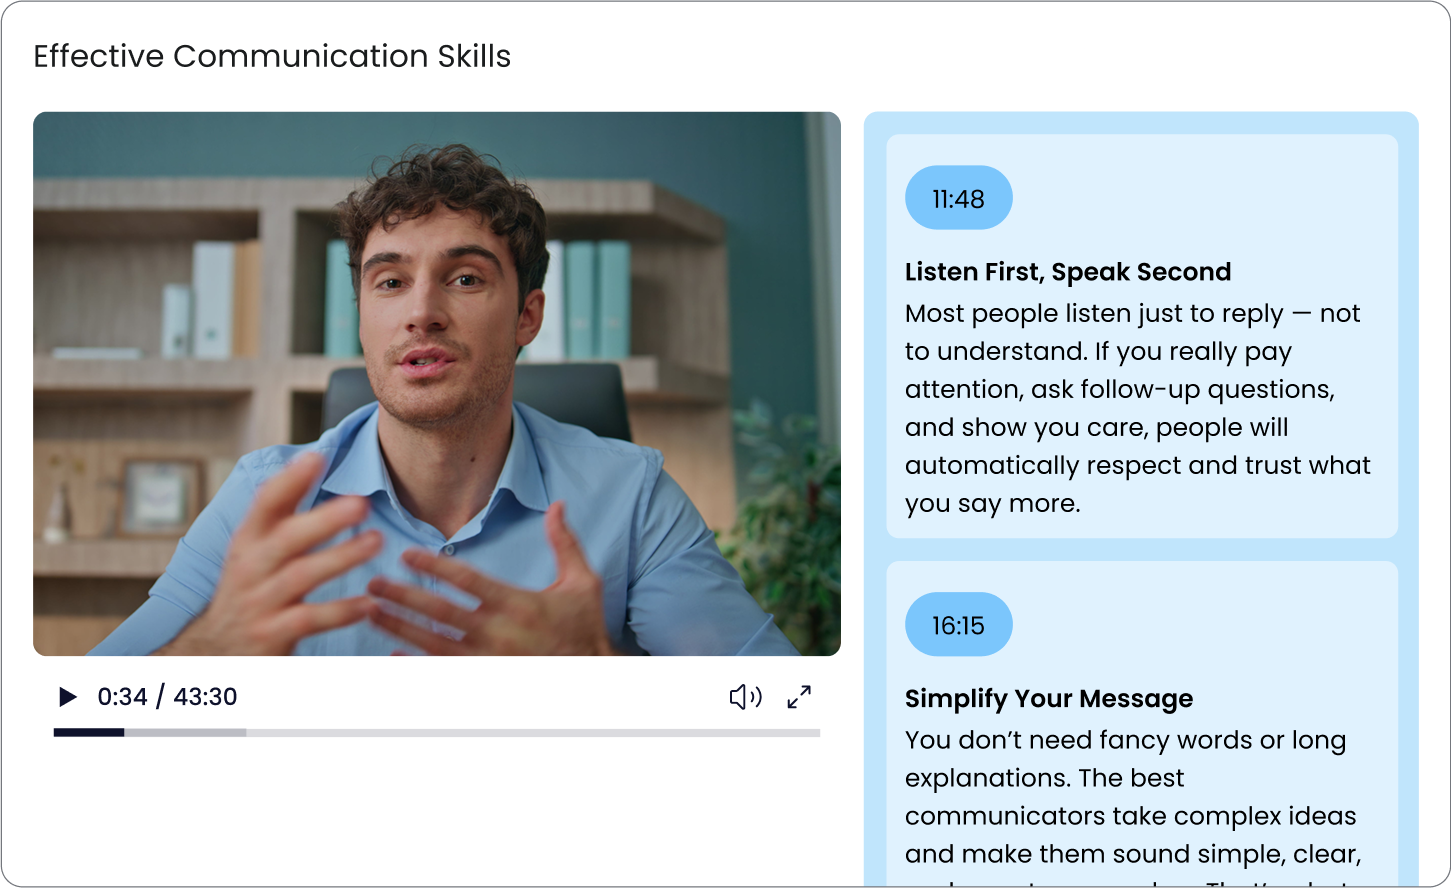Select the Listen First, Speak Second heading

point(1068,272)
